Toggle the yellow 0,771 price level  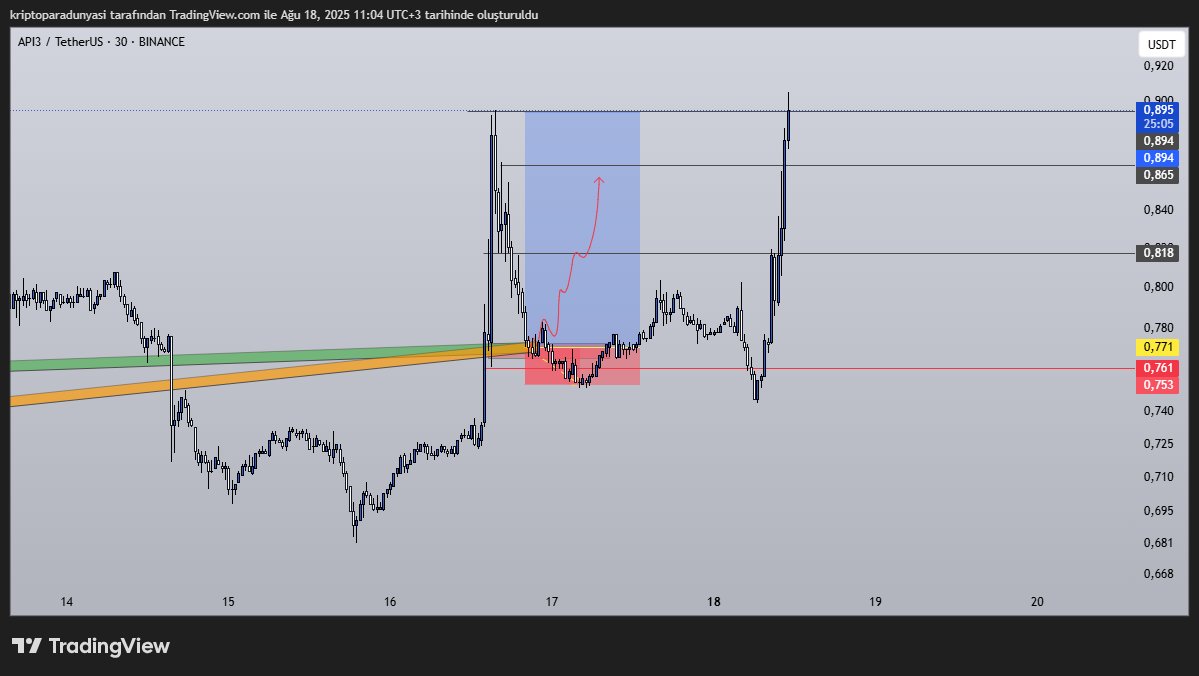1158,346
